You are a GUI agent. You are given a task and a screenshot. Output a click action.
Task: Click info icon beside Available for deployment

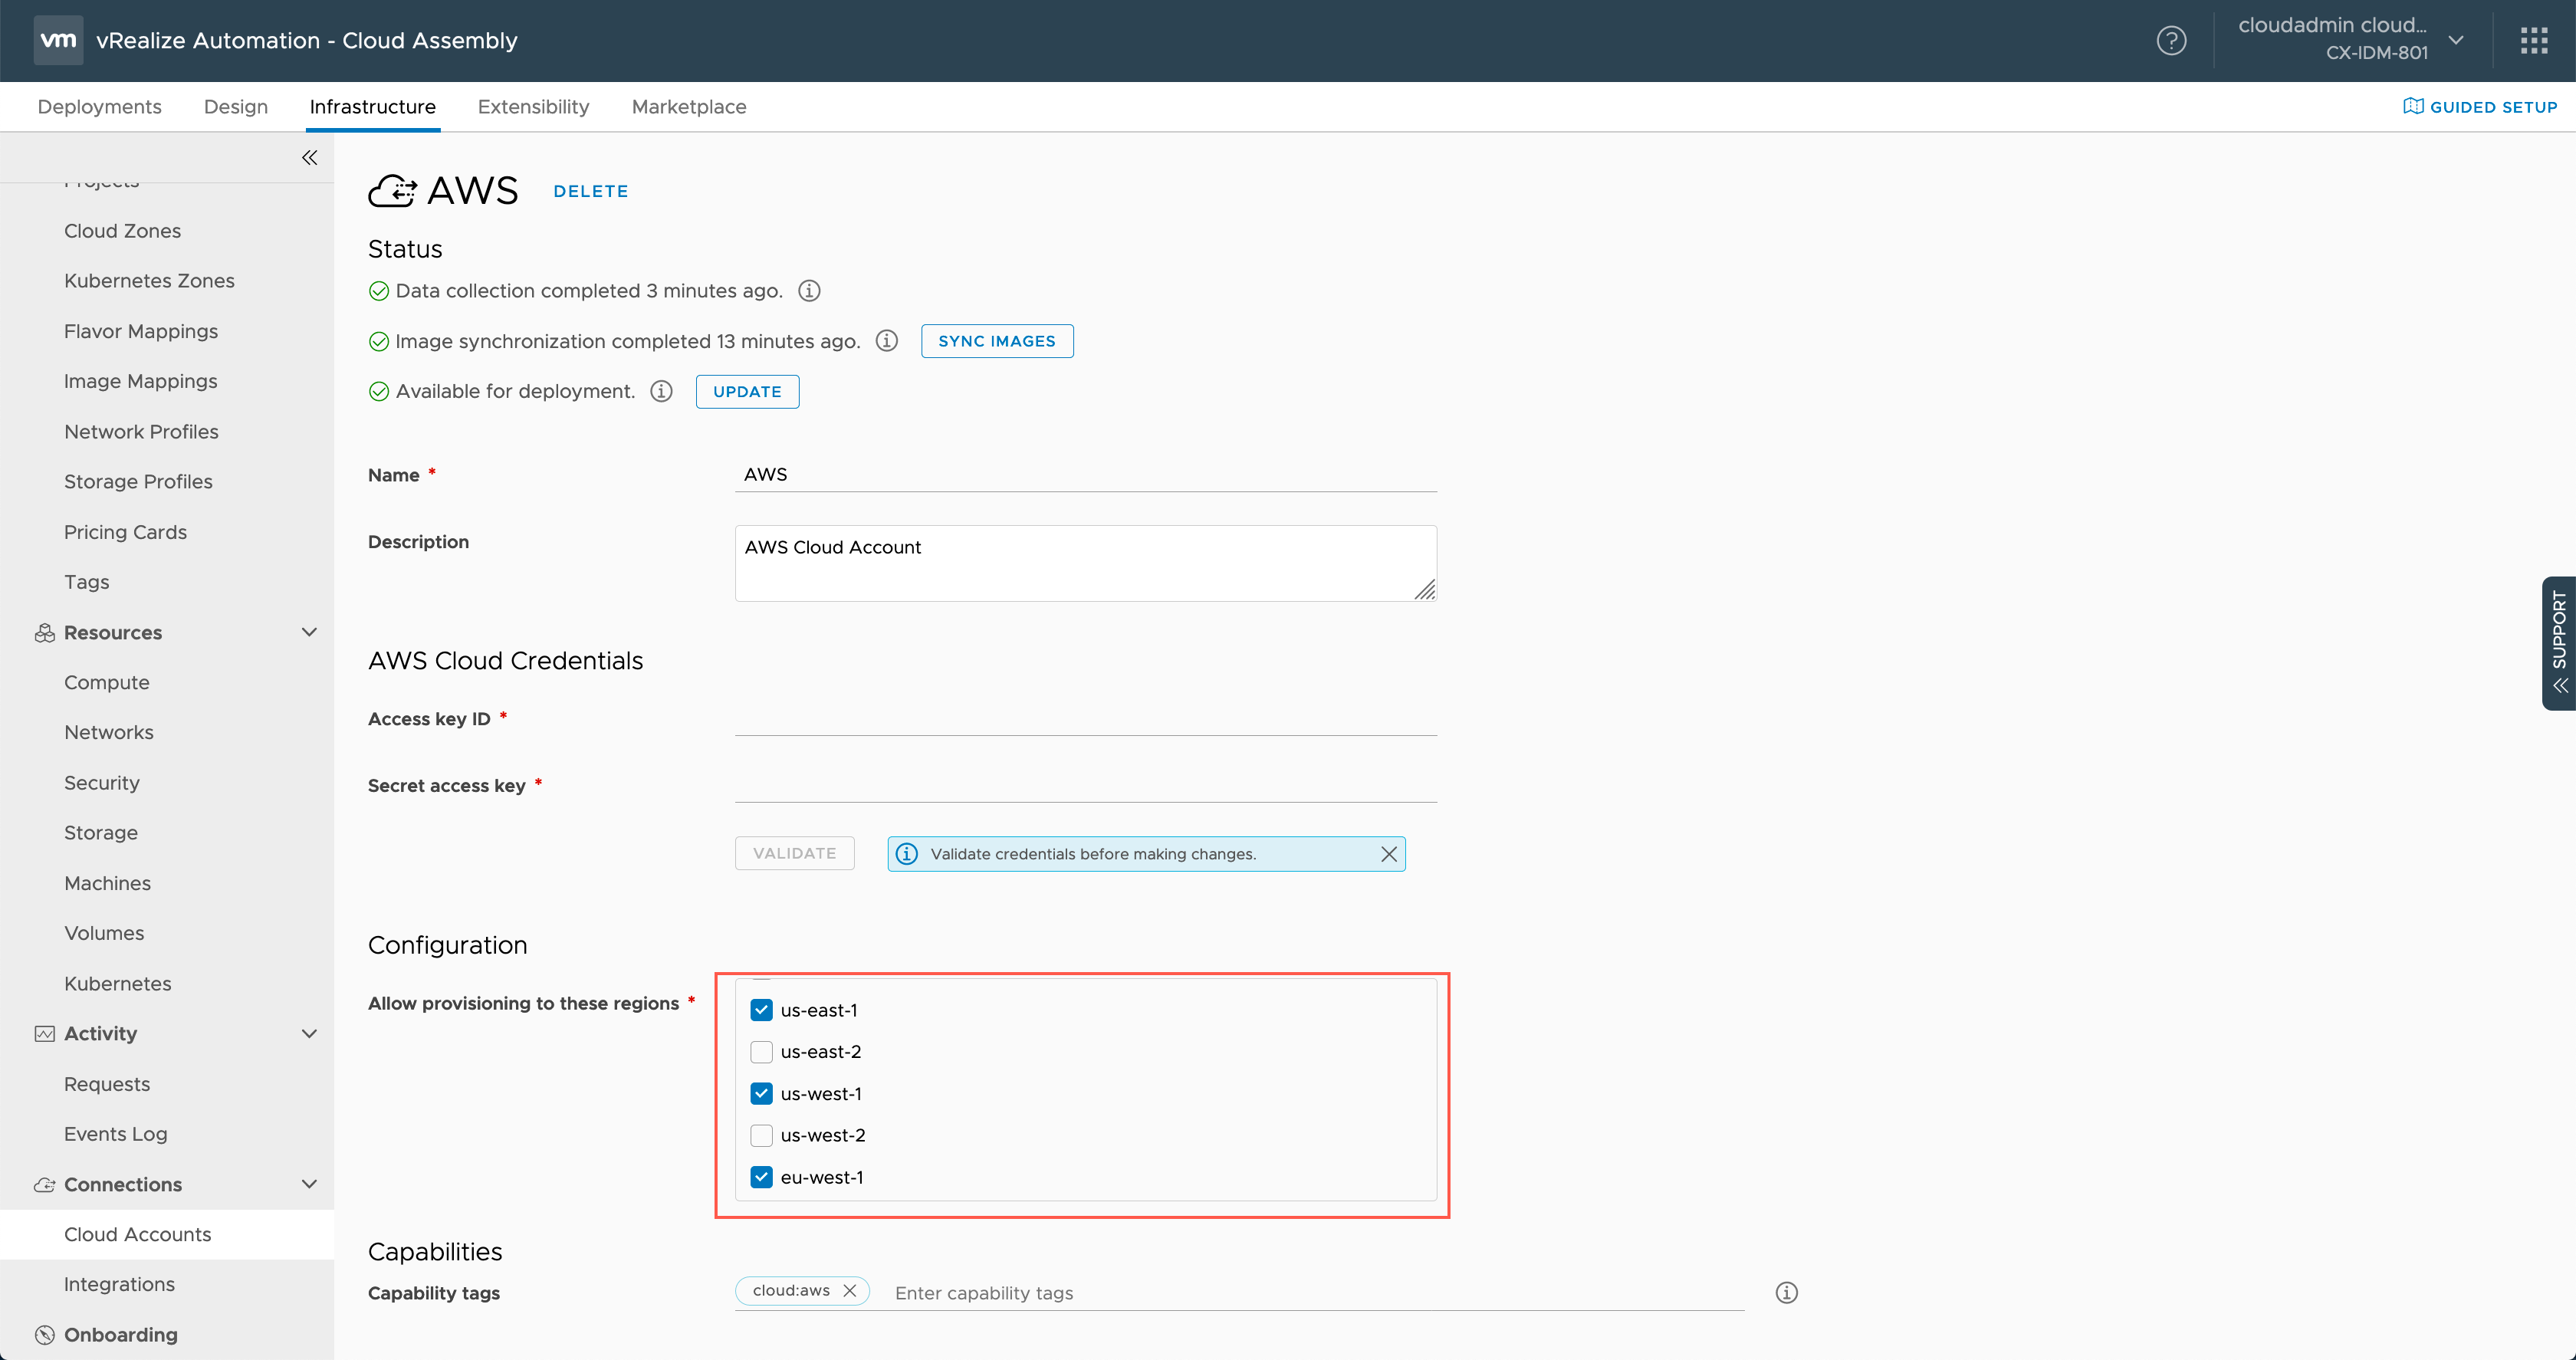[x=661, y=391]
